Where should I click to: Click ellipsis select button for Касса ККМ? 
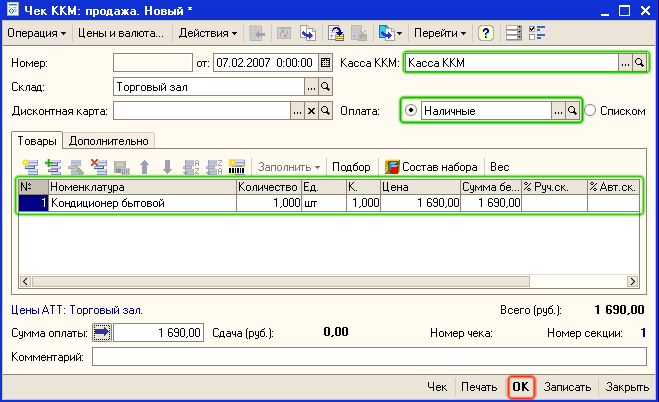[625, 63]
